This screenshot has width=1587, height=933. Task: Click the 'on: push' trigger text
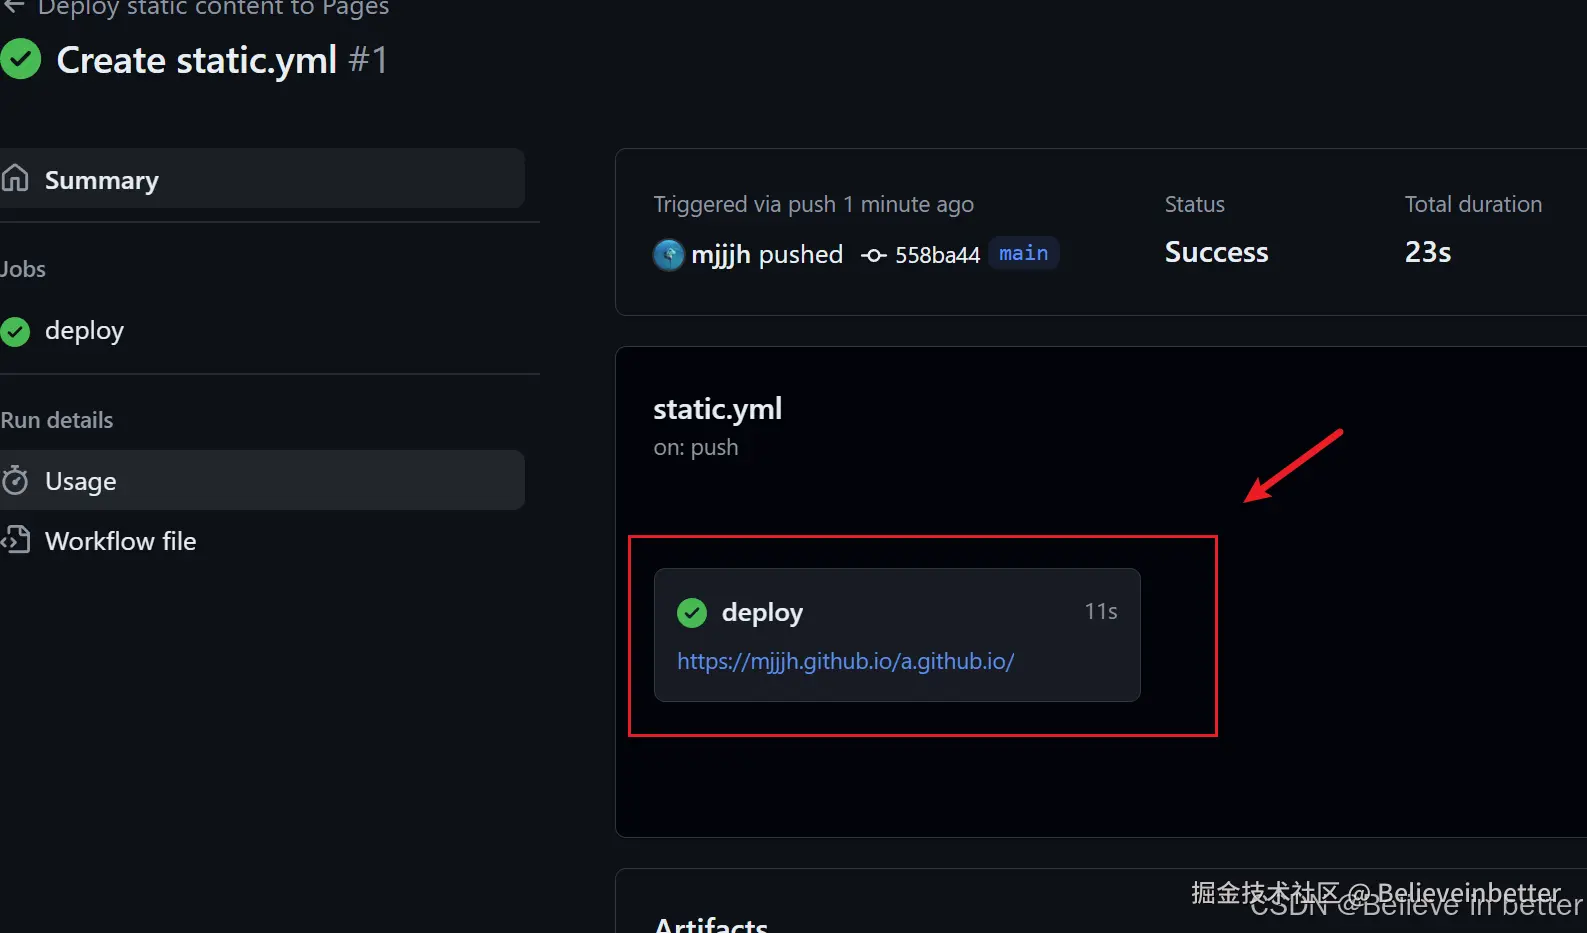696,447
